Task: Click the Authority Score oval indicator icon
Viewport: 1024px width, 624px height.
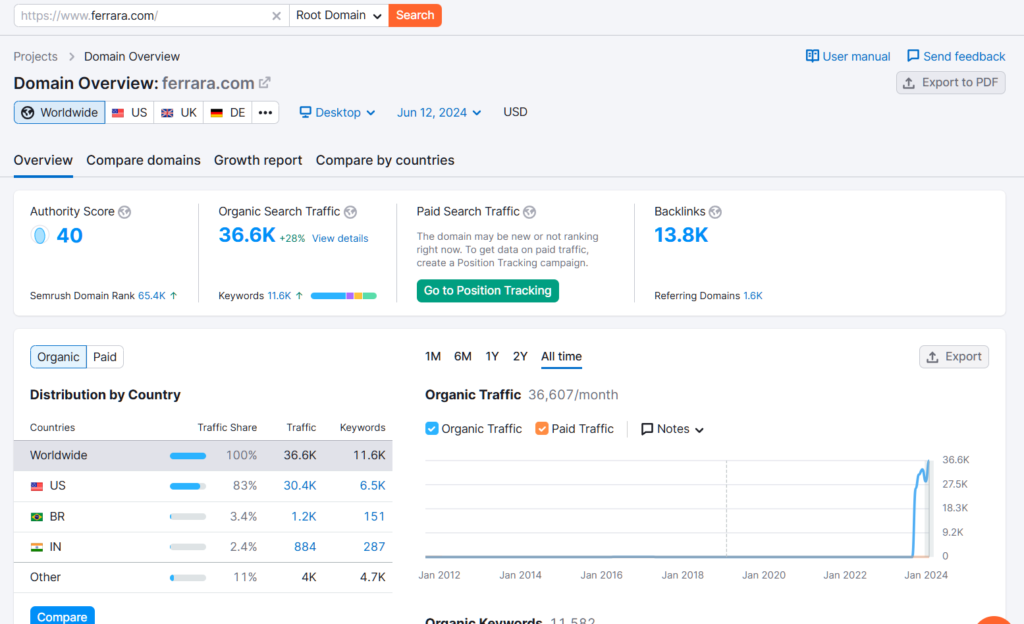Action: point(40,235)
